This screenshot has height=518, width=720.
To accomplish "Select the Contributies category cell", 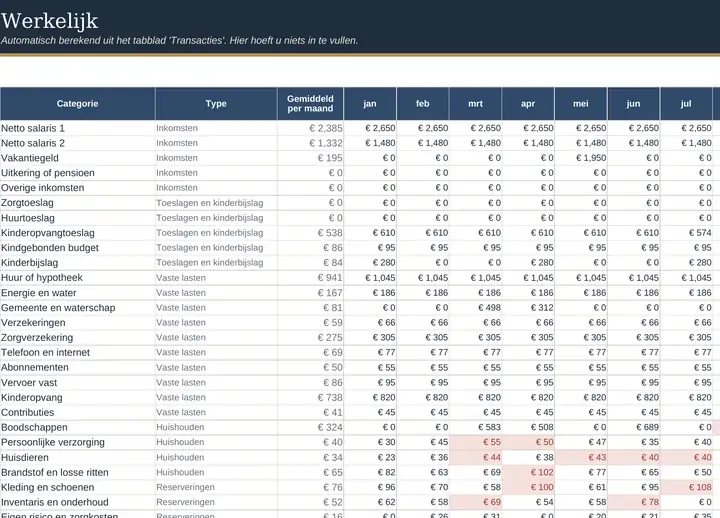I will [x=78, y=412].
